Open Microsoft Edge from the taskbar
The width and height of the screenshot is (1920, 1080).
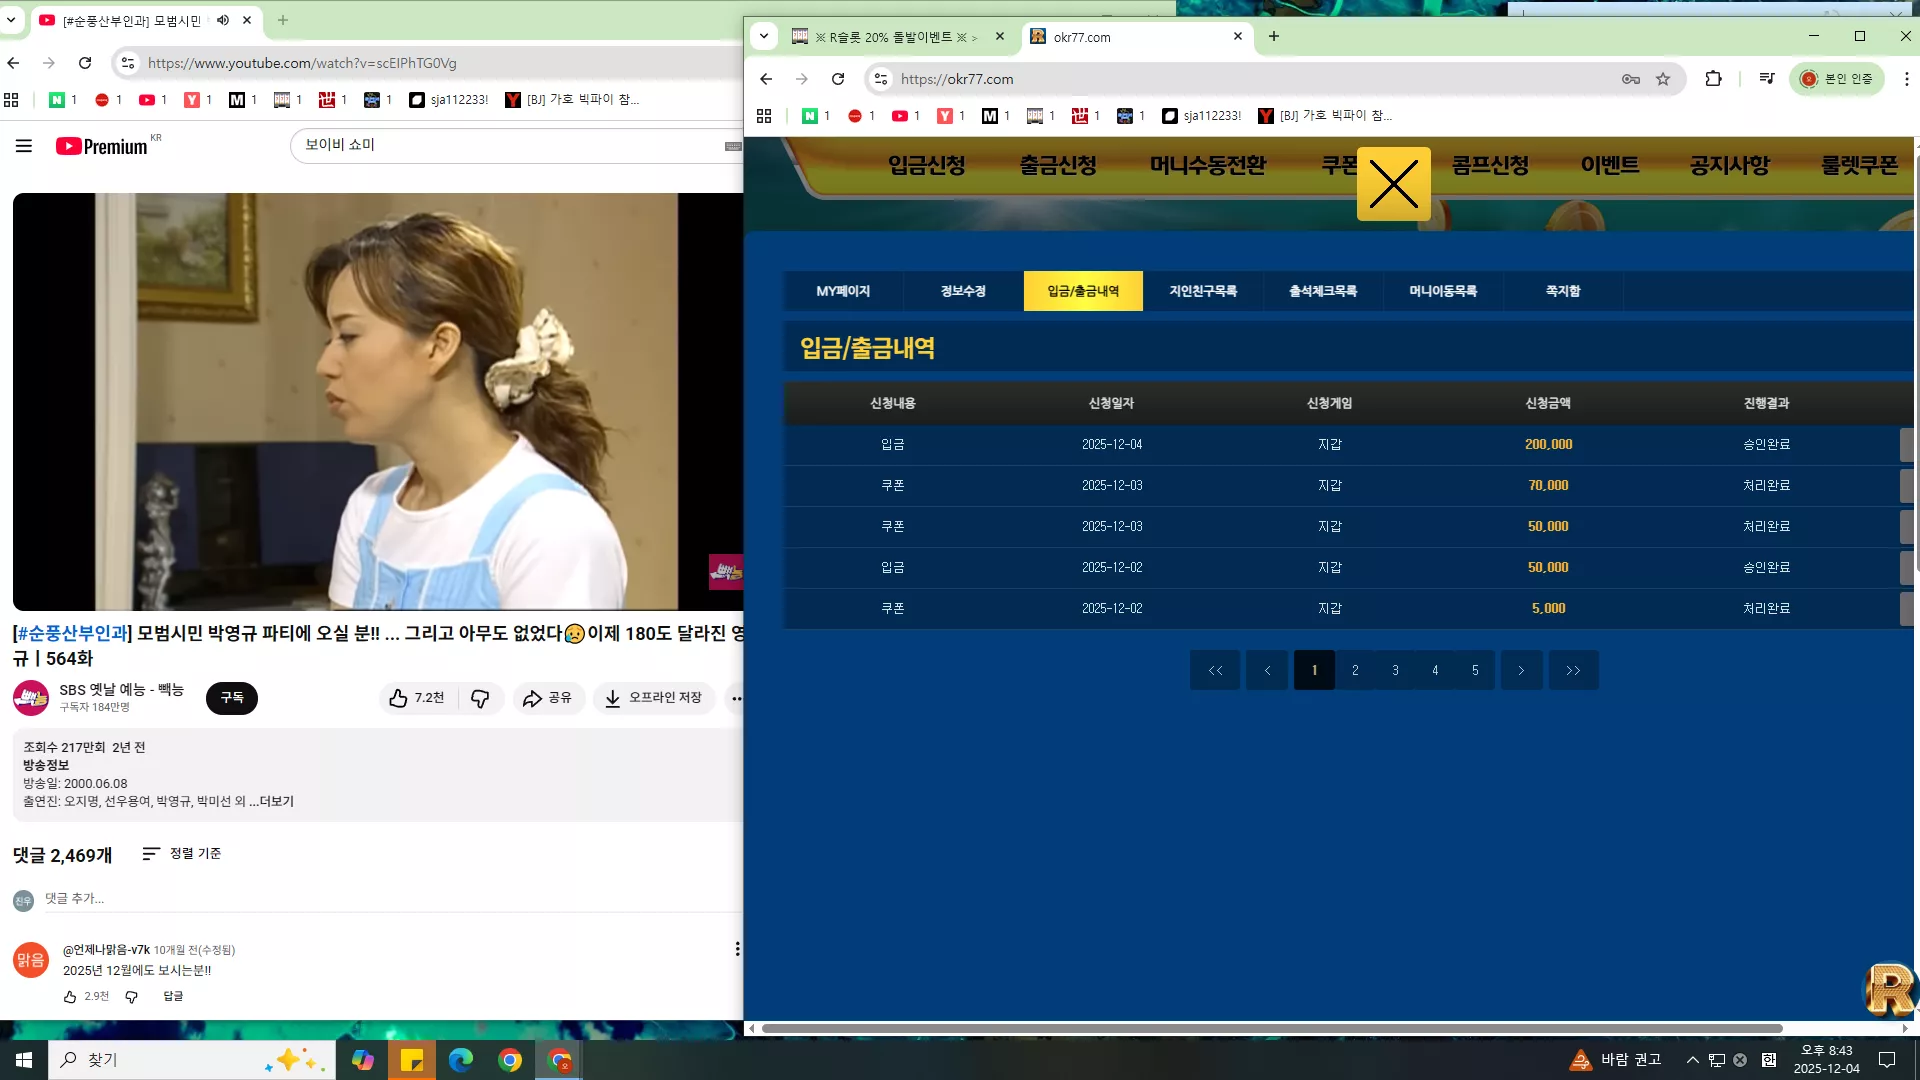[x=460, y=1060]
